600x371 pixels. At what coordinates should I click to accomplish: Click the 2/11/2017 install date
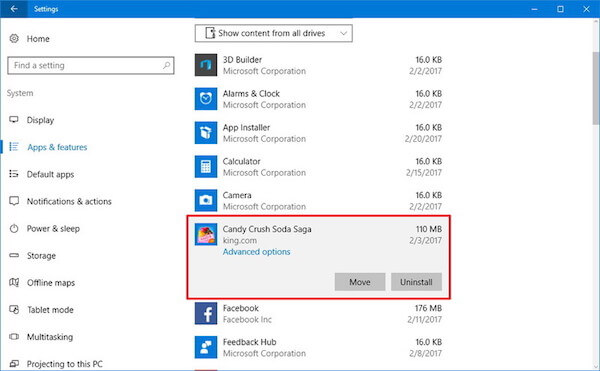pos(424,319)
